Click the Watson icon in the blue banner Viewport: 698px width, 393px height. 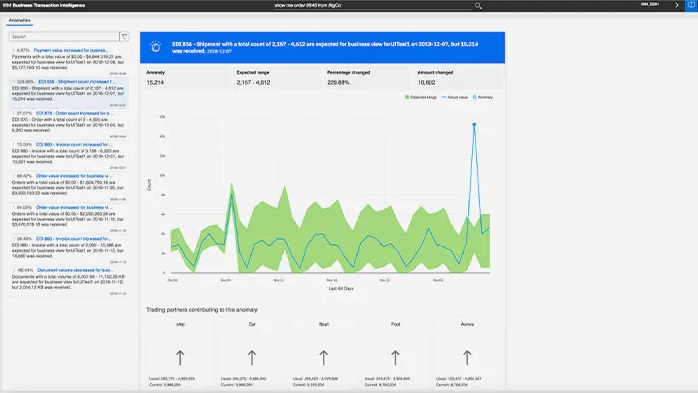(155, 47)
